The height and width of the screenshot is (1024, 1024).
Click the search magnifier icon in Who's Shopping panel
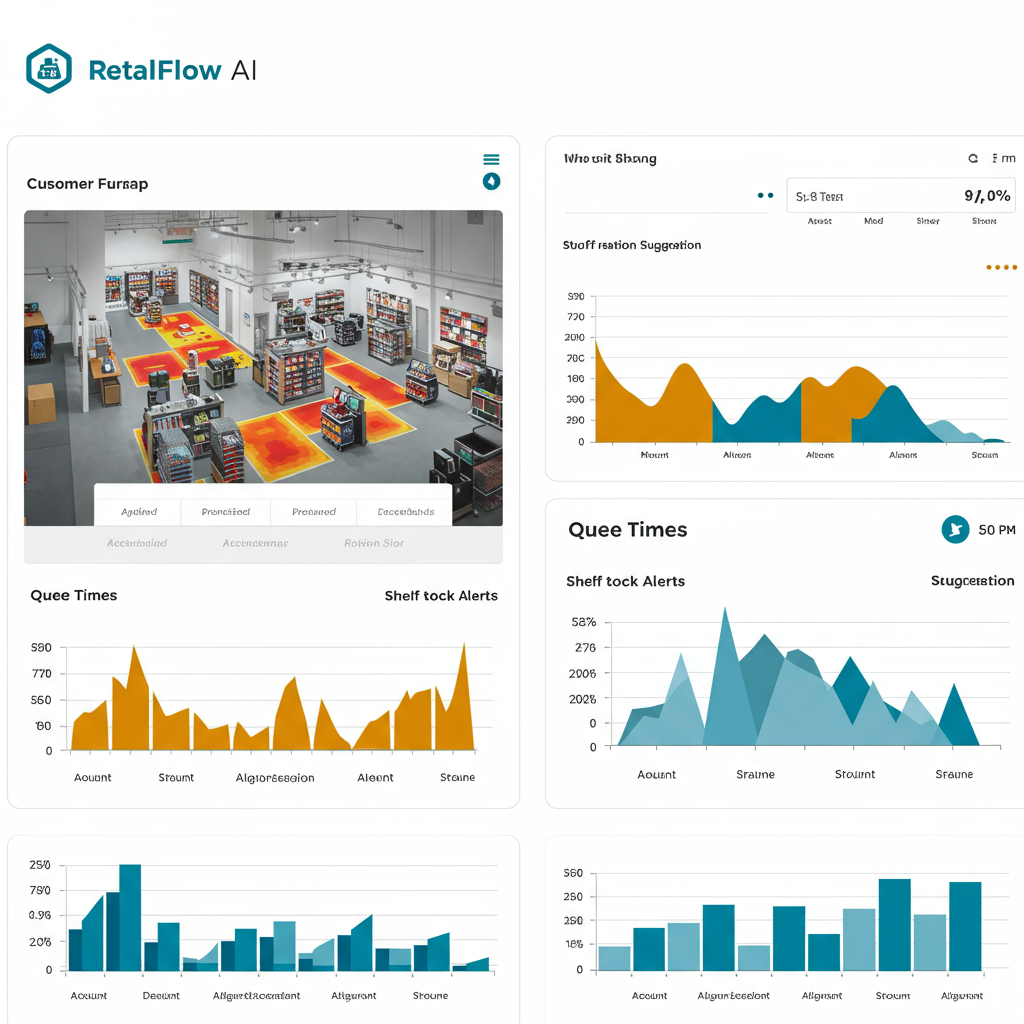(972, 158)
